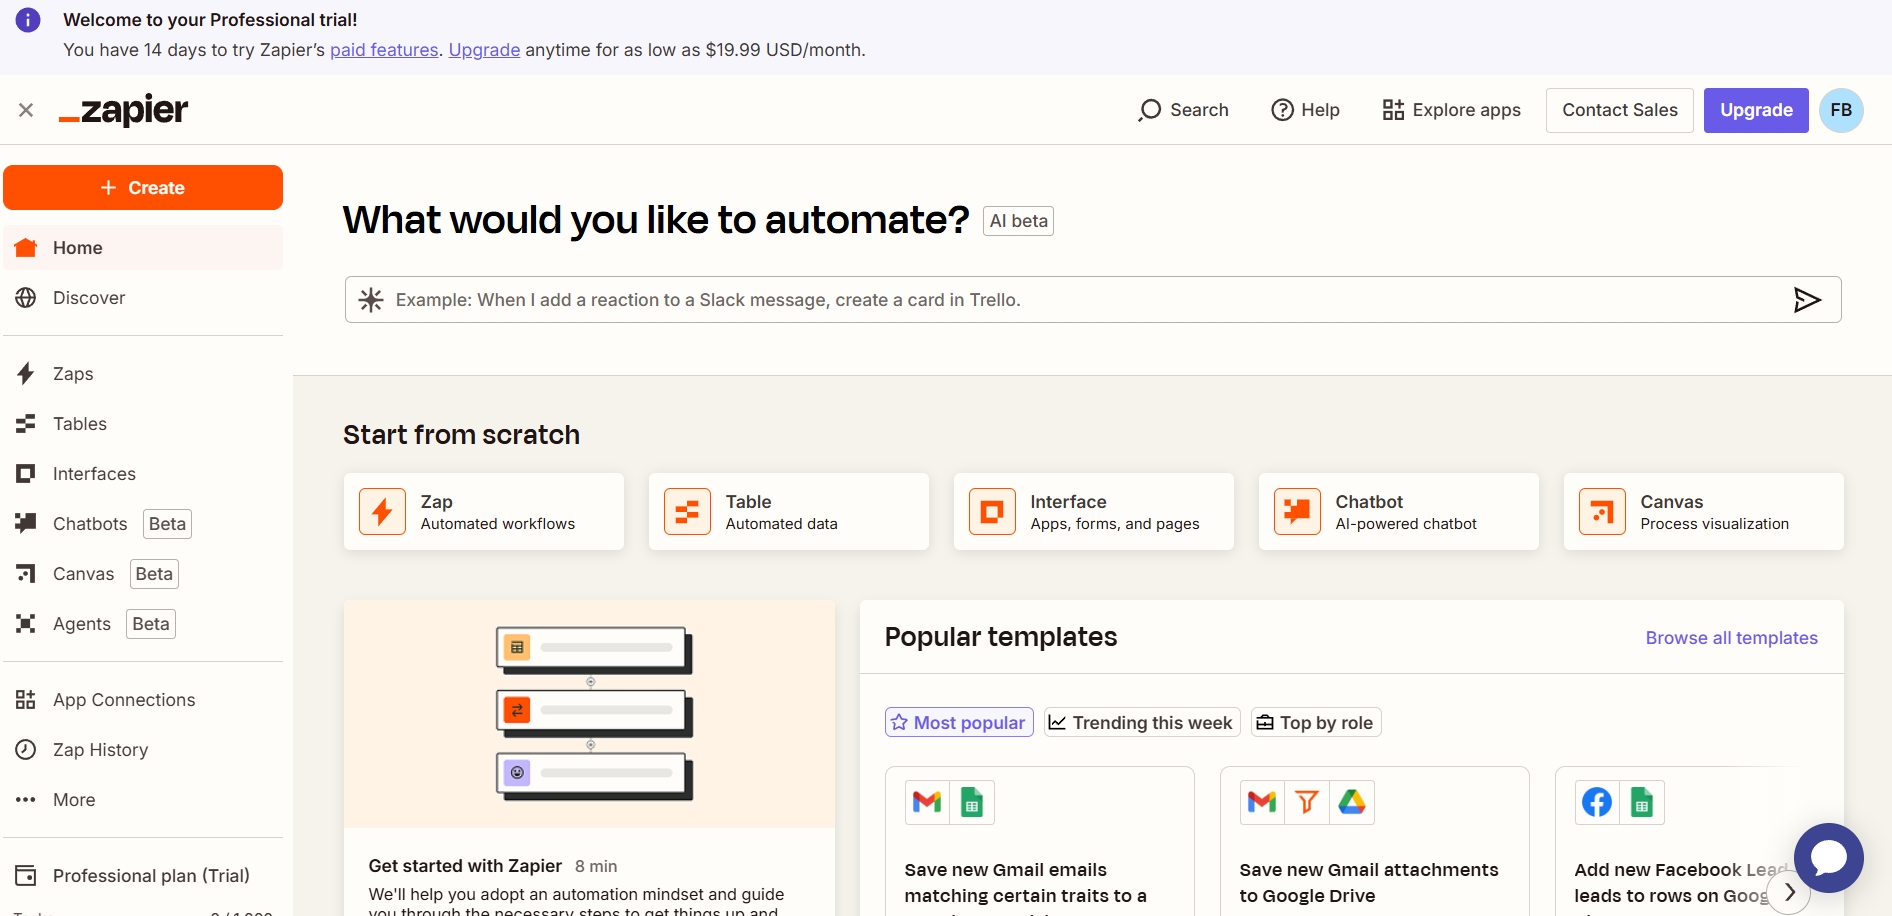Click Browse all templates link
1892x916 pixels.
1732,638
